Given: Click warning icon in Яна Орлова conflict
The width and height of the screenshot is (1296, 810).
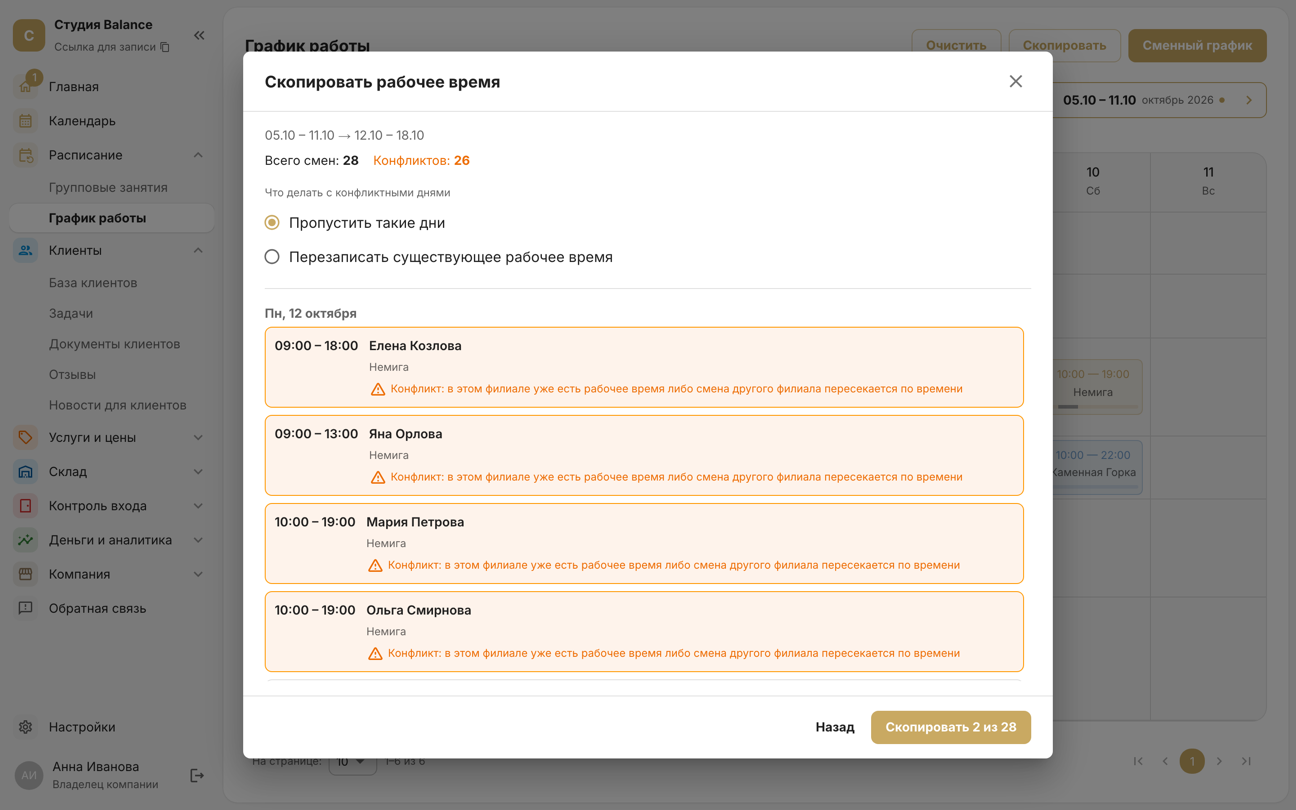Looking at the screenshot, I should pos(378,477).
